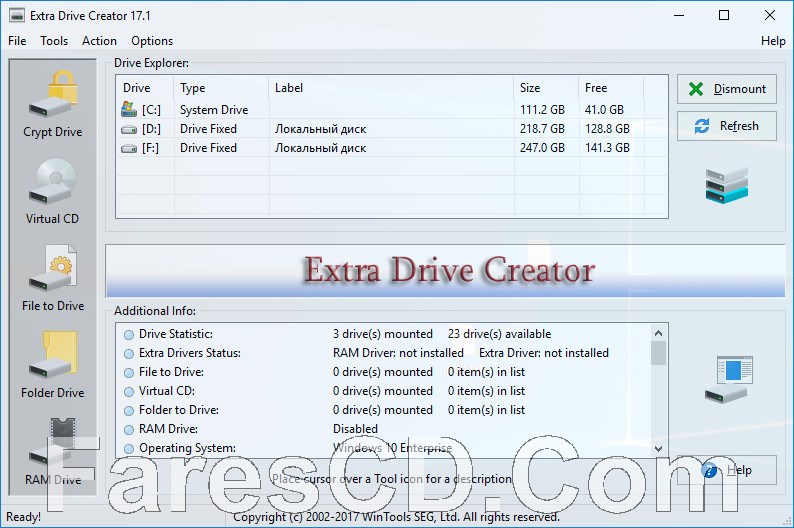The height and width of the screenshot is (528, 794).
Task: Sort list by Label column header
Action: click(391, 88)
